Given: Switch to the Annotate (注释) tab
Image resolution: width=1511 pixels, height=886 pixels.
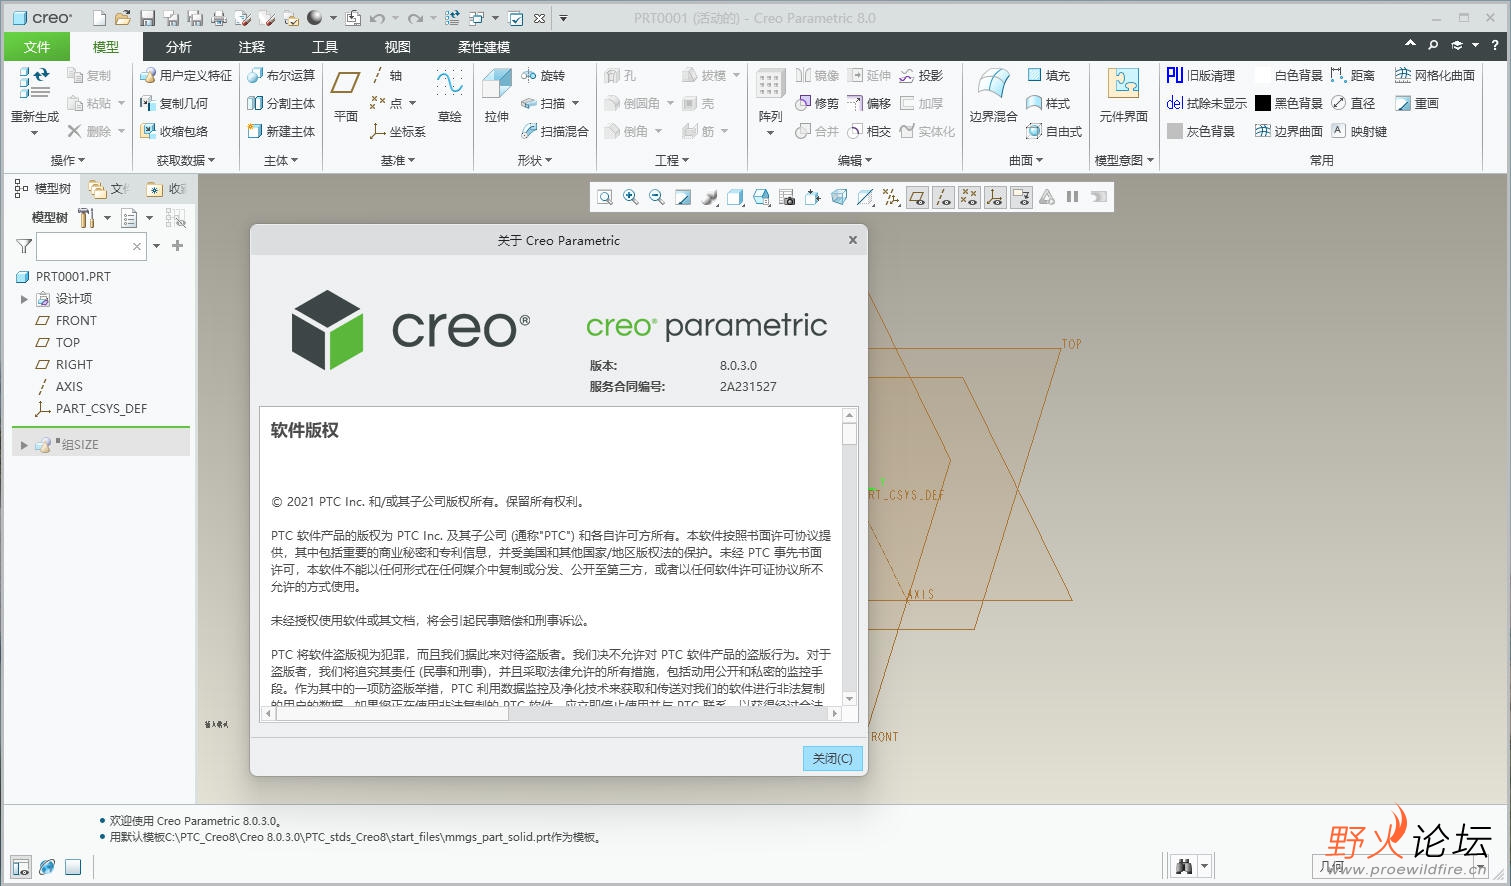Looking at the screenshot, I should click(x=252, y=46).
